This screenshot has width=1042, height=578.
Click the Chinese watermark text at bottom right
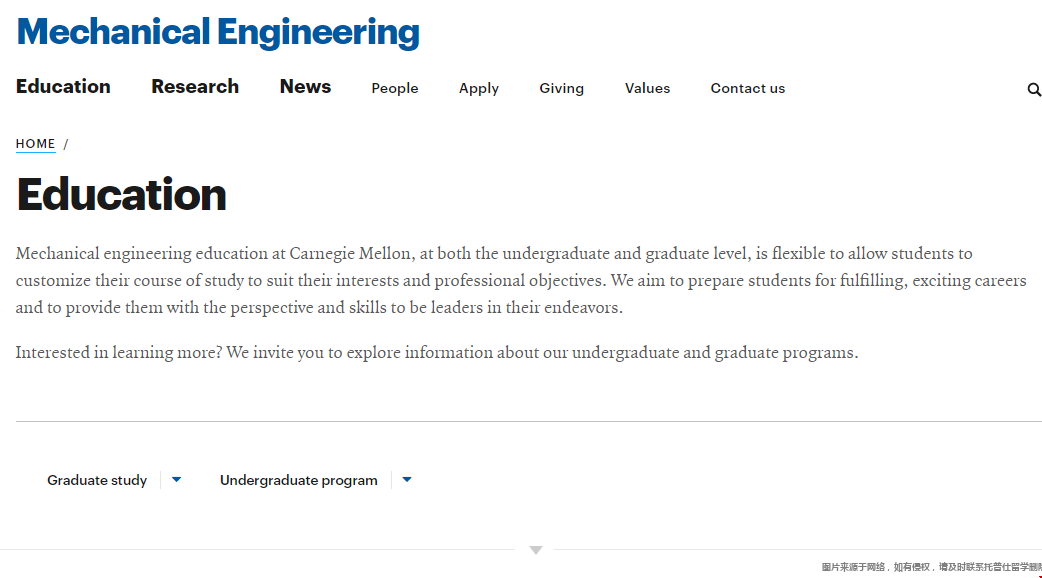click(x=931, y=567)
